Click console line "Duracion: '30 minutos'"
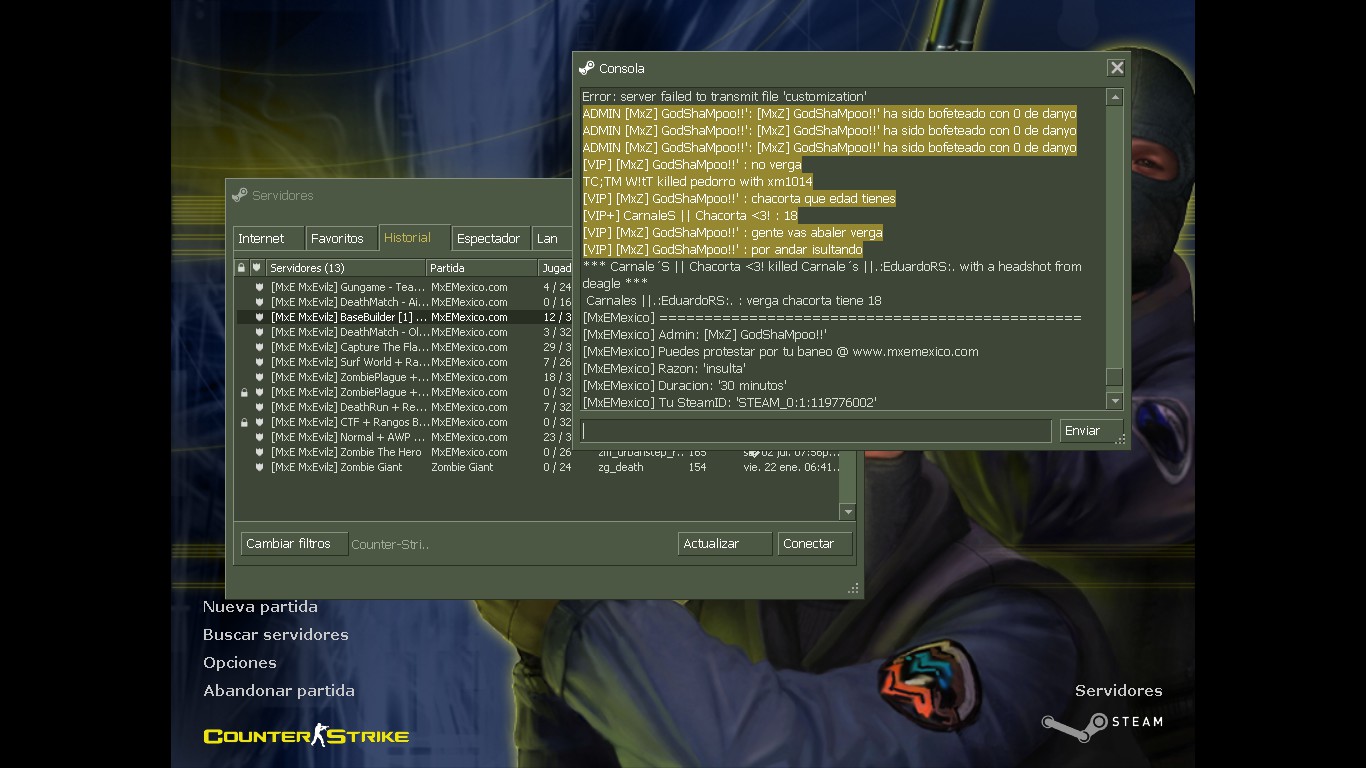Screen dimensions: 1366x768 [685, 386]
